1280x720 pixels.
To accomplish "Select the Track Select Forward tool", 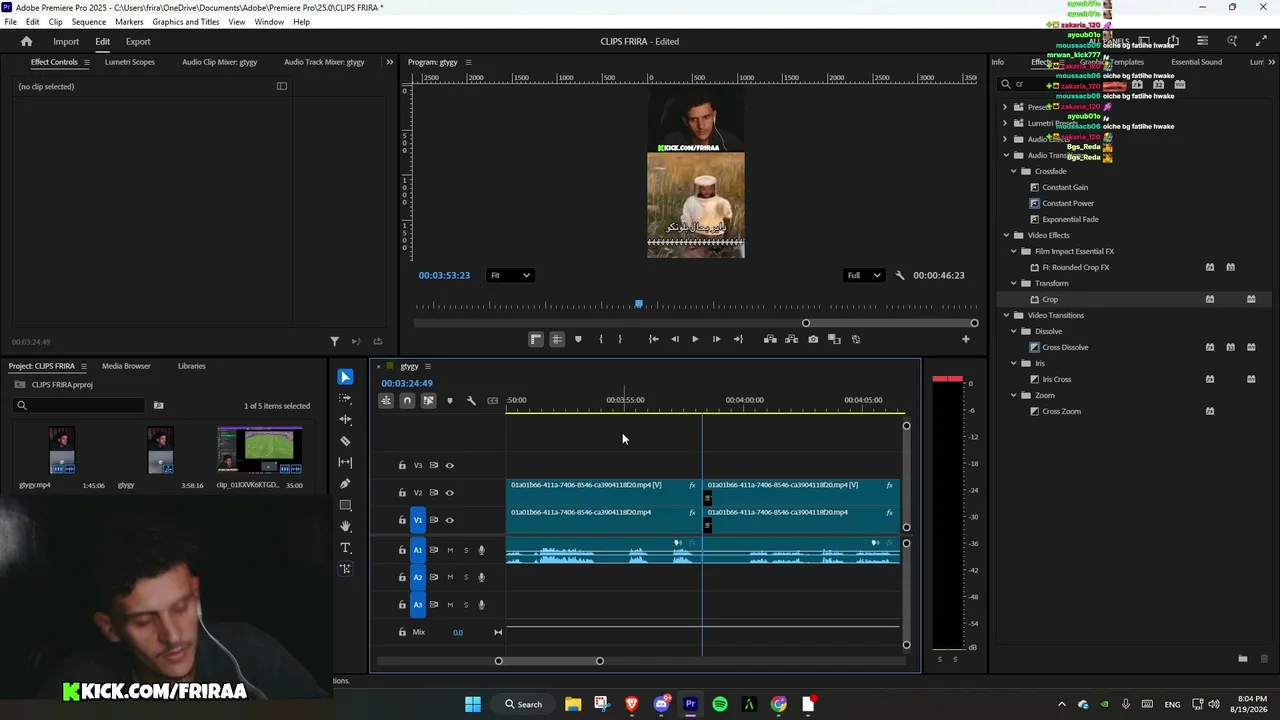I will pyautogui.click(x=345, y=398).
